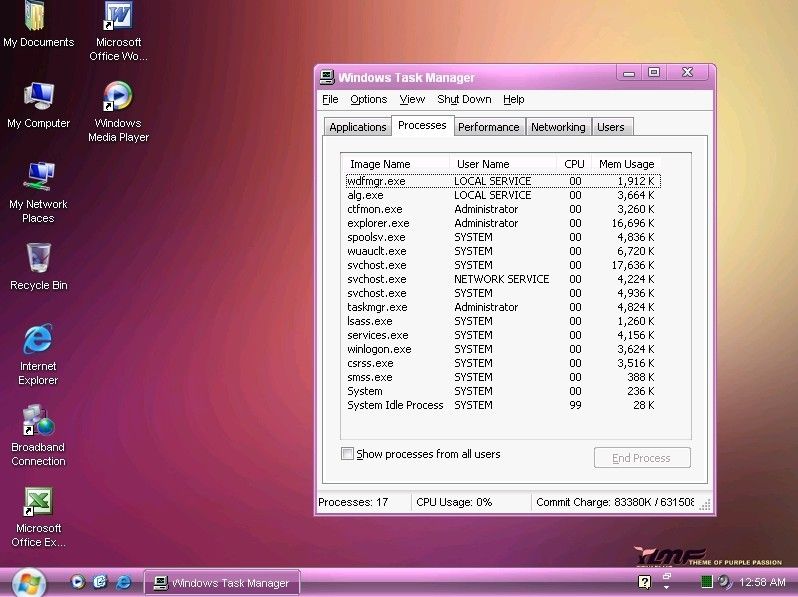The image size is (798, 597).
Task: Select the System process row
Action: pyautogui.click(x=503, y=391)
